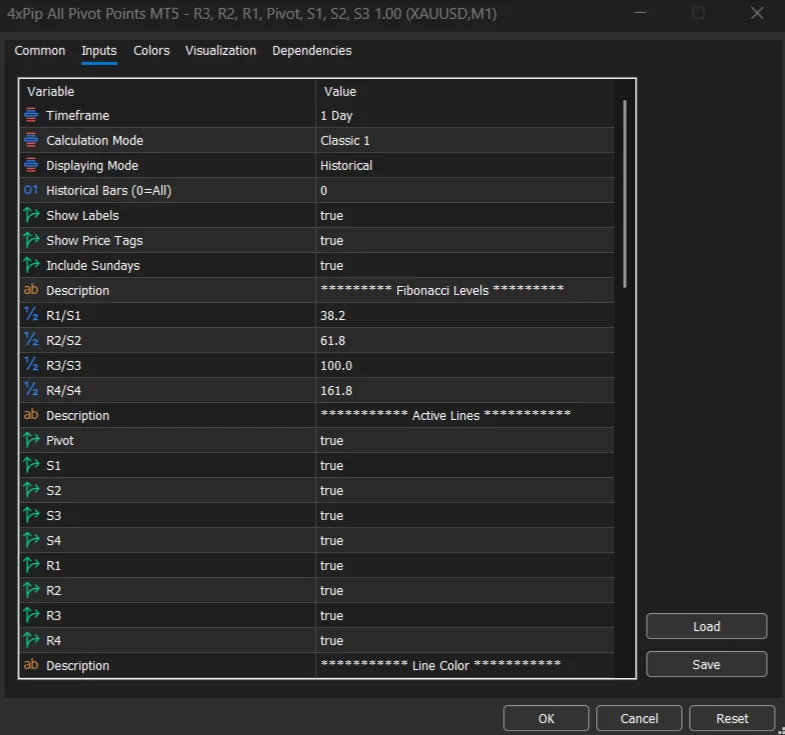Open the Dependencies tab

[312, 51]
